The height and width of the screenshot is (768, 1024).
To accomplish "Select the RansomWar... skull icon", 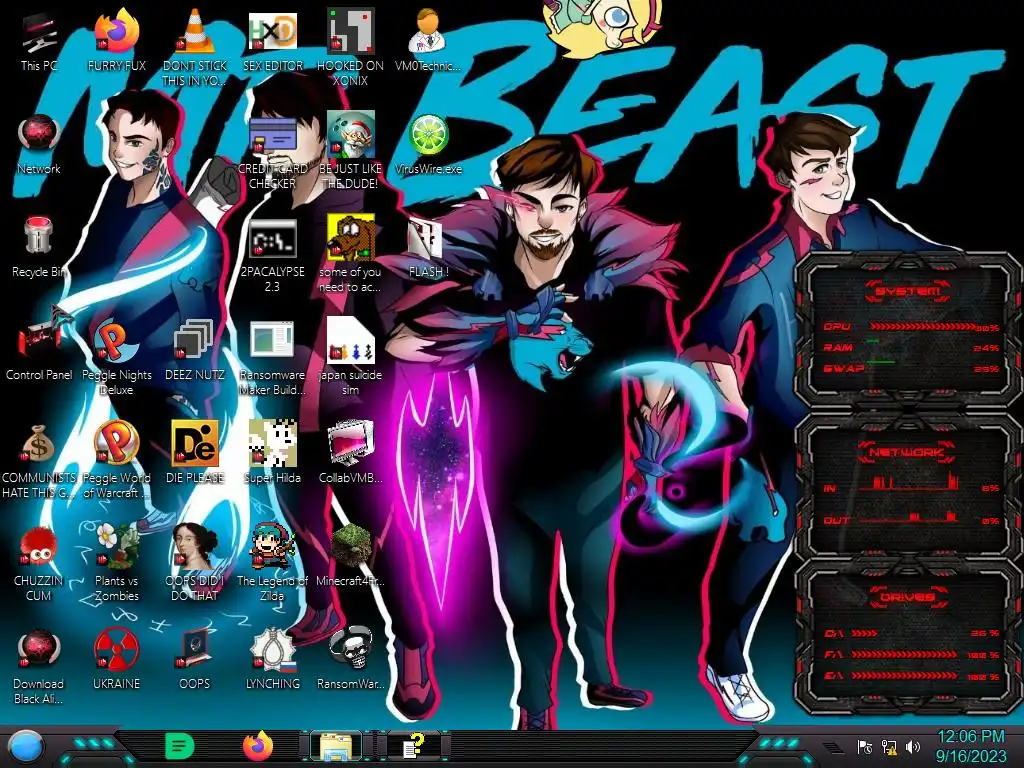I will (350, 660).
